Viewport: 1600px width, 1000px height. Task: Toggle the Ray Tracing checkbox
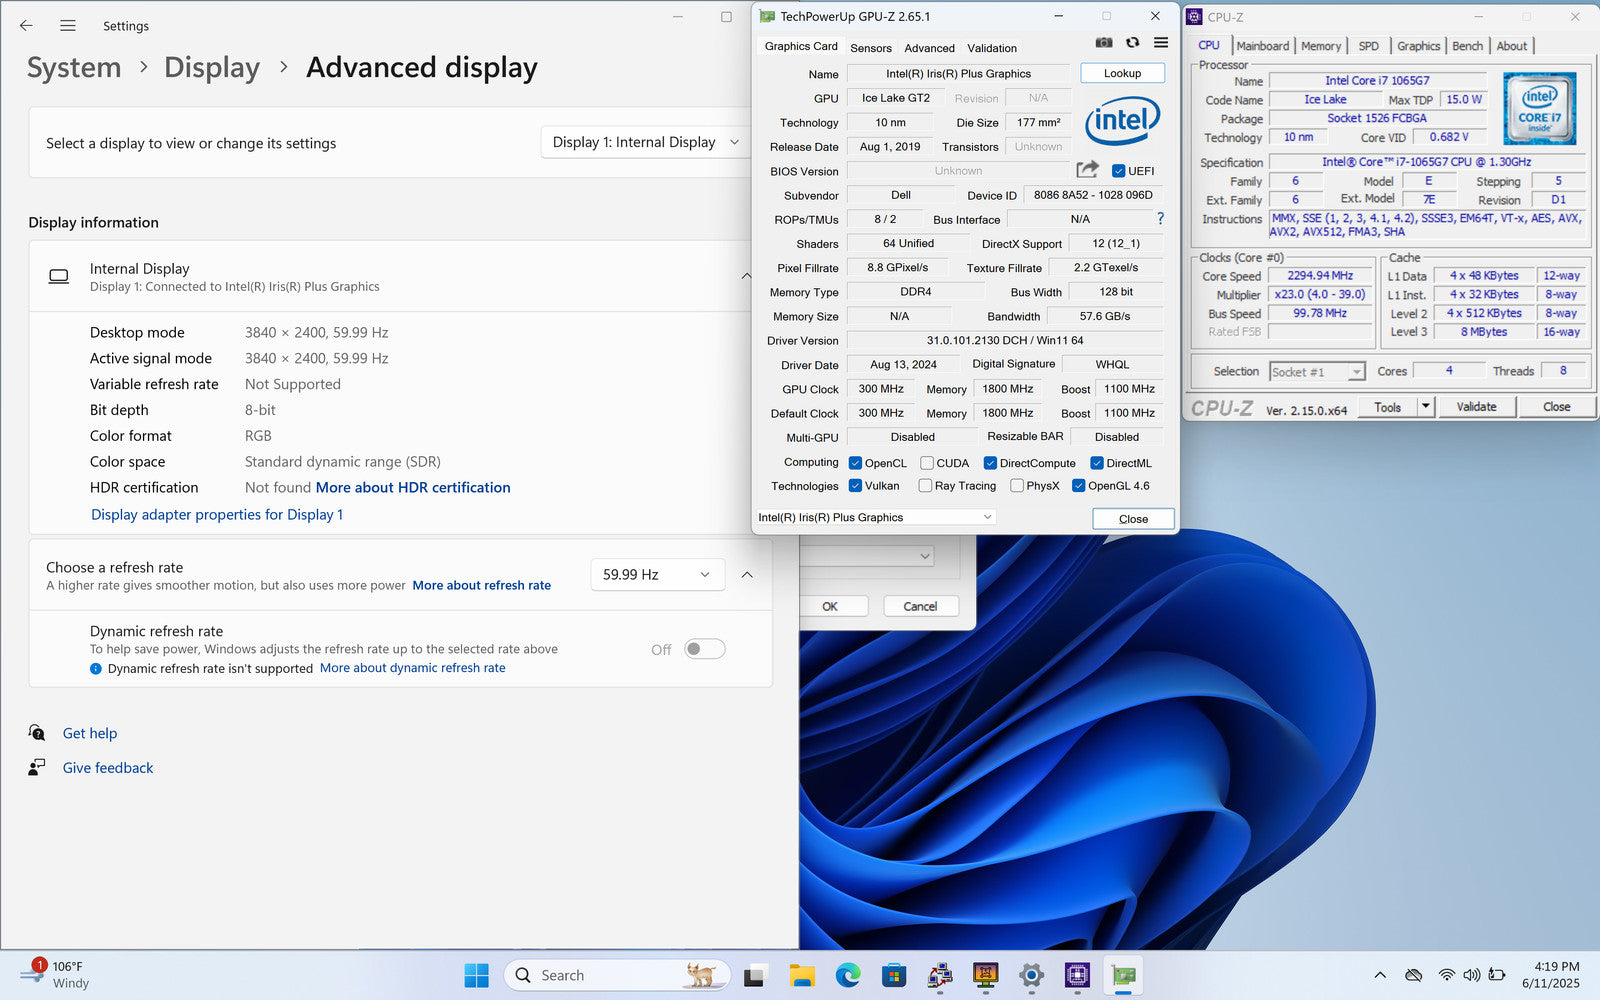[x=925, y=486]
